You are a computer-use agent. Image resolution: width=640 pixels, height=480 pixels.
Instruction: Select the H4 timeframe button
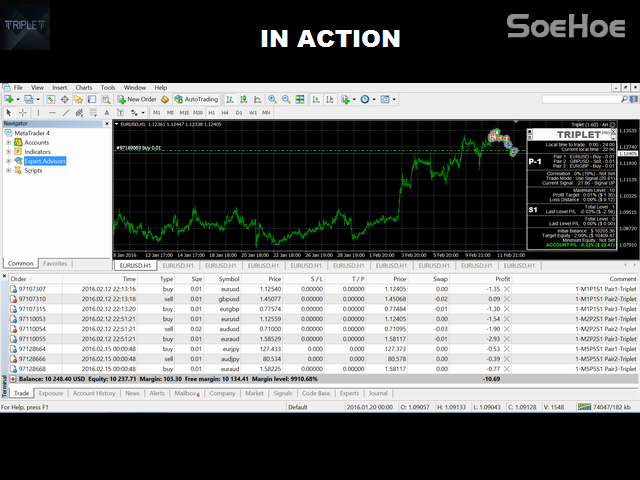pyautogui.click(x=225, y=113)
